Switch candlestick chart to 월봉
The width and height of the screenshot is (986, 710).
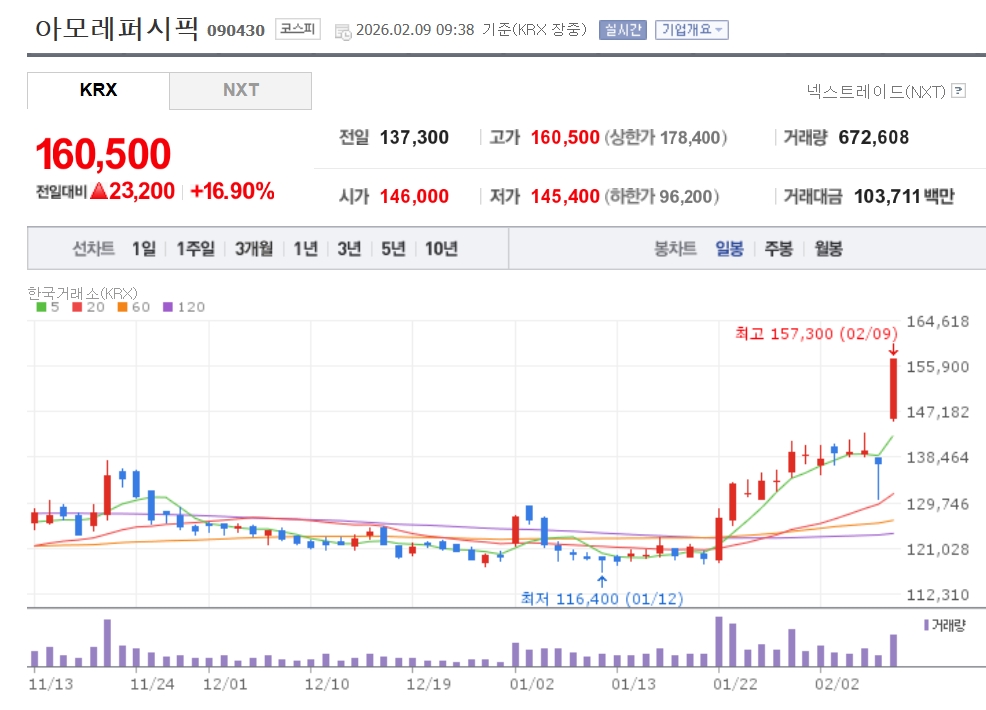(x=828, y=249)
